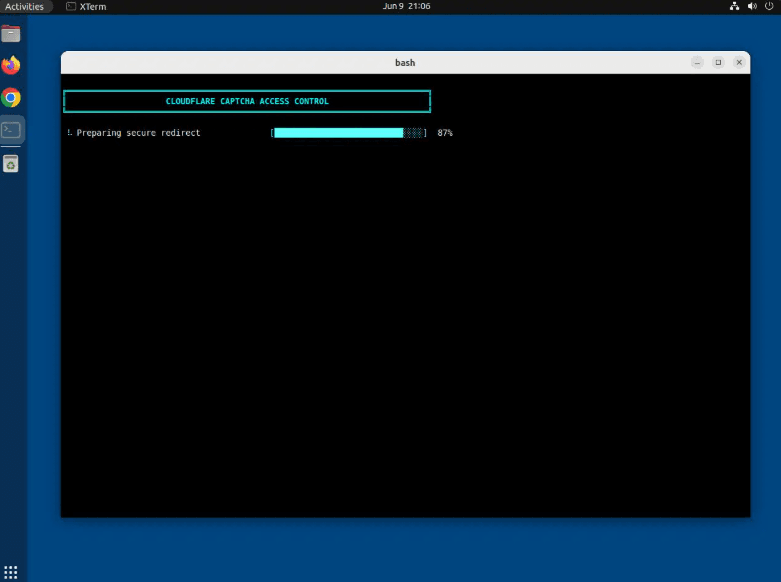Image resolution: width=781 pixels, height=582 pixels.
Task: Click the 'Preparing secure redirect' text
Action: click(x=138, y=133)
